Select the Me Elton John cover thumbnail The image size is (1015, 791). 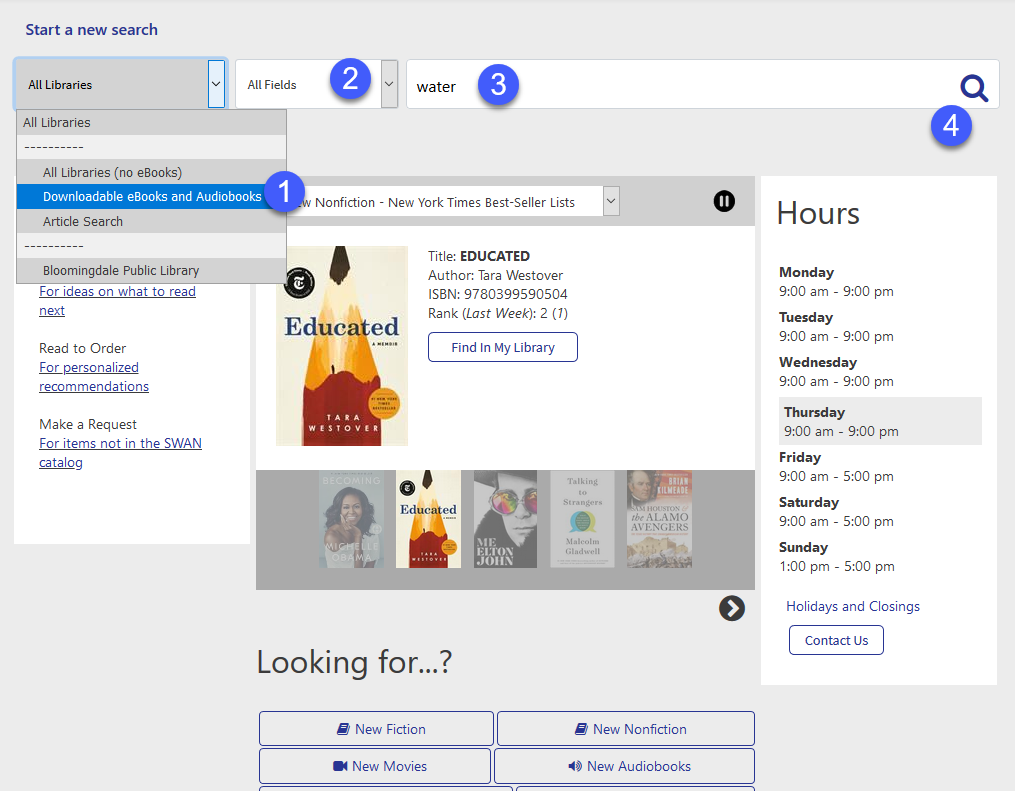point(505,519)
